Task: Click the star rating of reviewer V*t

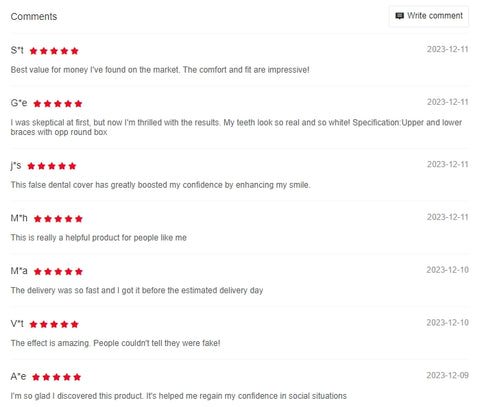Action: pos(54,324)
